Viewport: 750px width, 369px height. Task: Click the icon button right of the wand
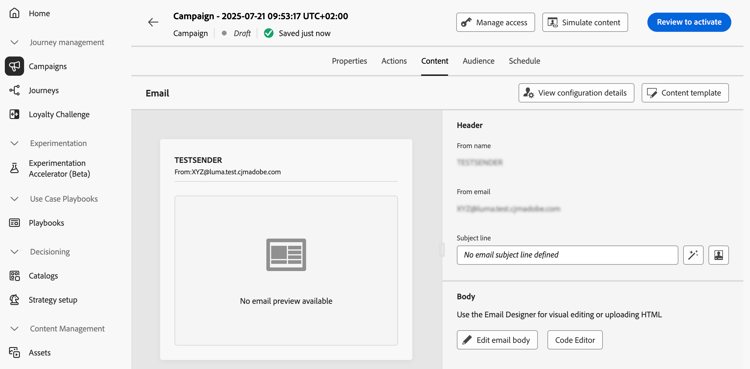pyautogui.click(x=718, y=255)
